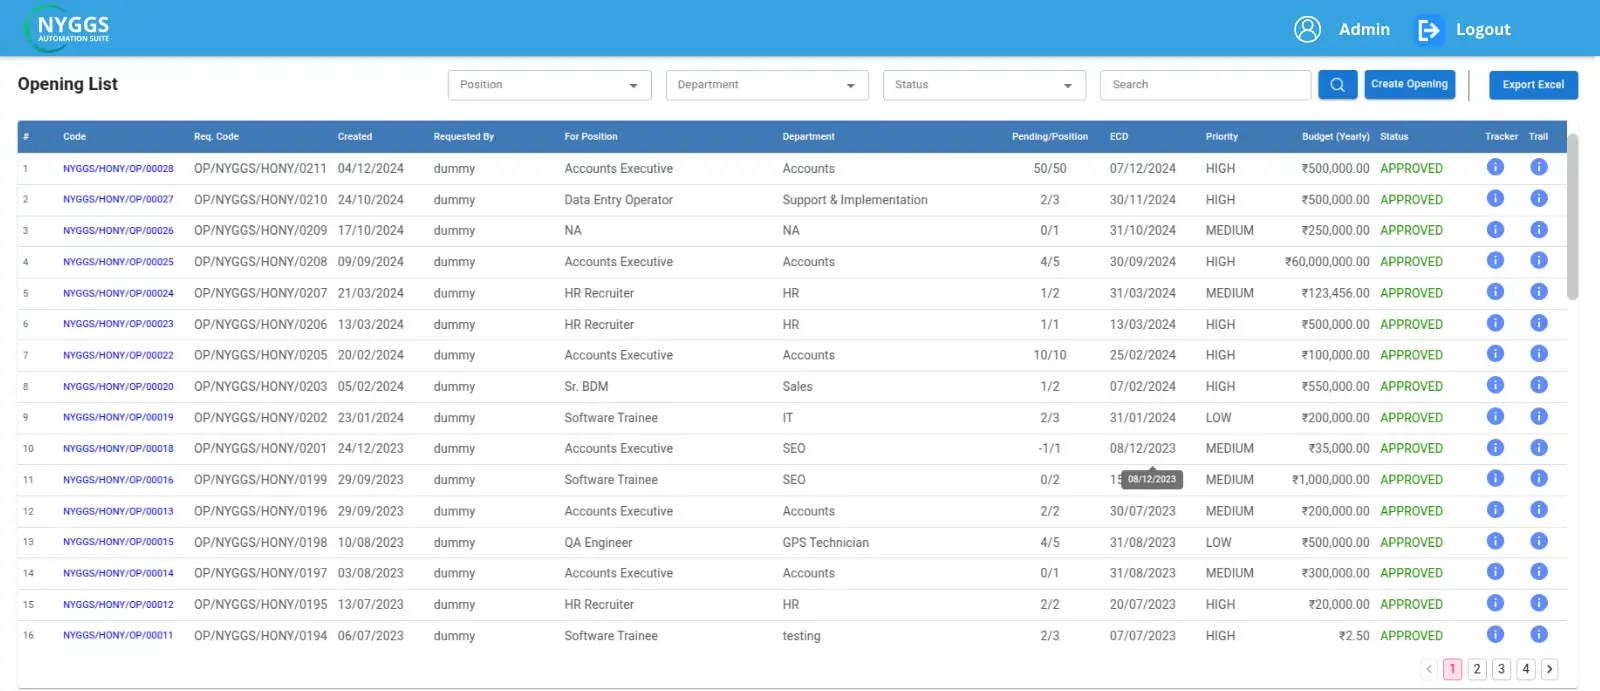This screenshot has width=1600, height=691.
Task: Click the GPS Technician department cell
Action: [826, 543]
